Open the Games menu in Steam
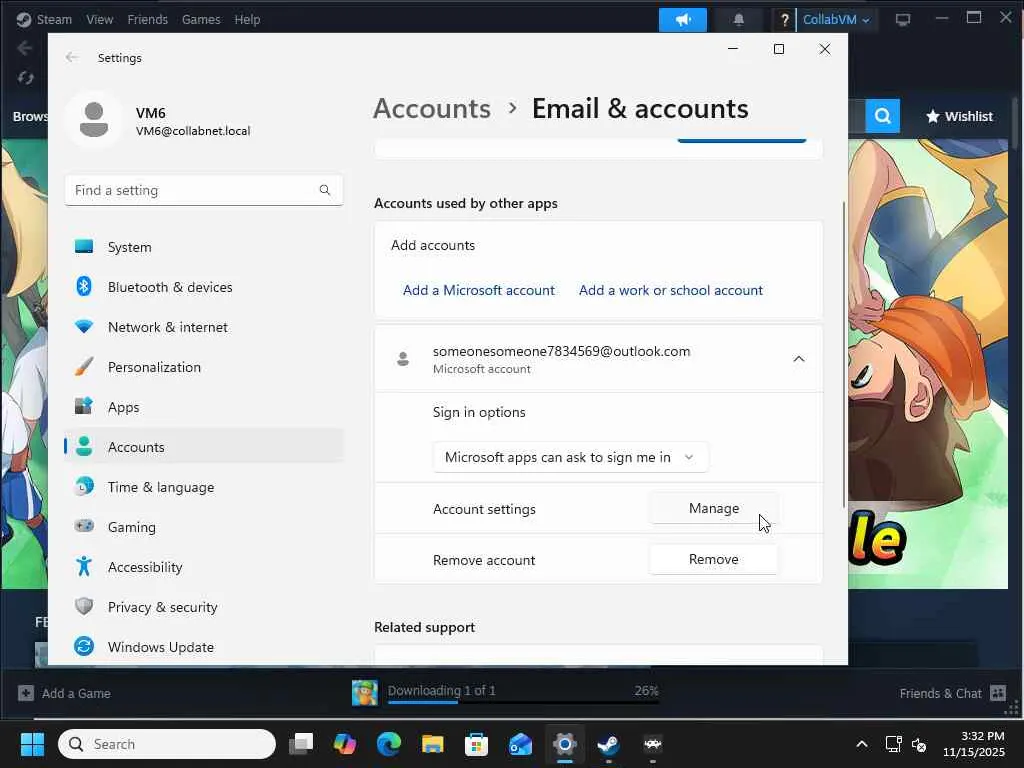 201,20
